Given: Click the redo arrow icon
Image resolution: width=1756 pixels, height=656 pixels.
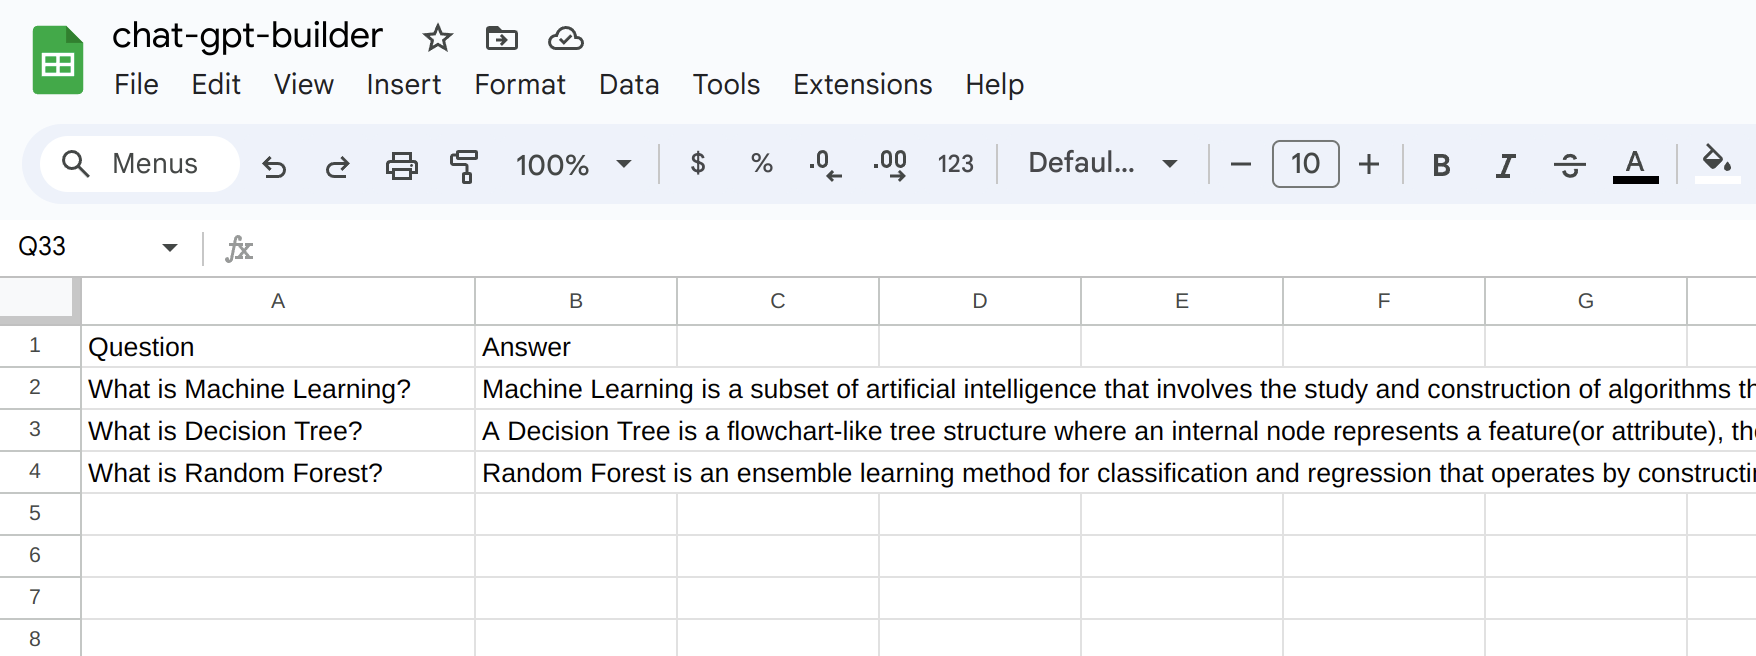Looking at the screenshot, I should coord(338,165).
